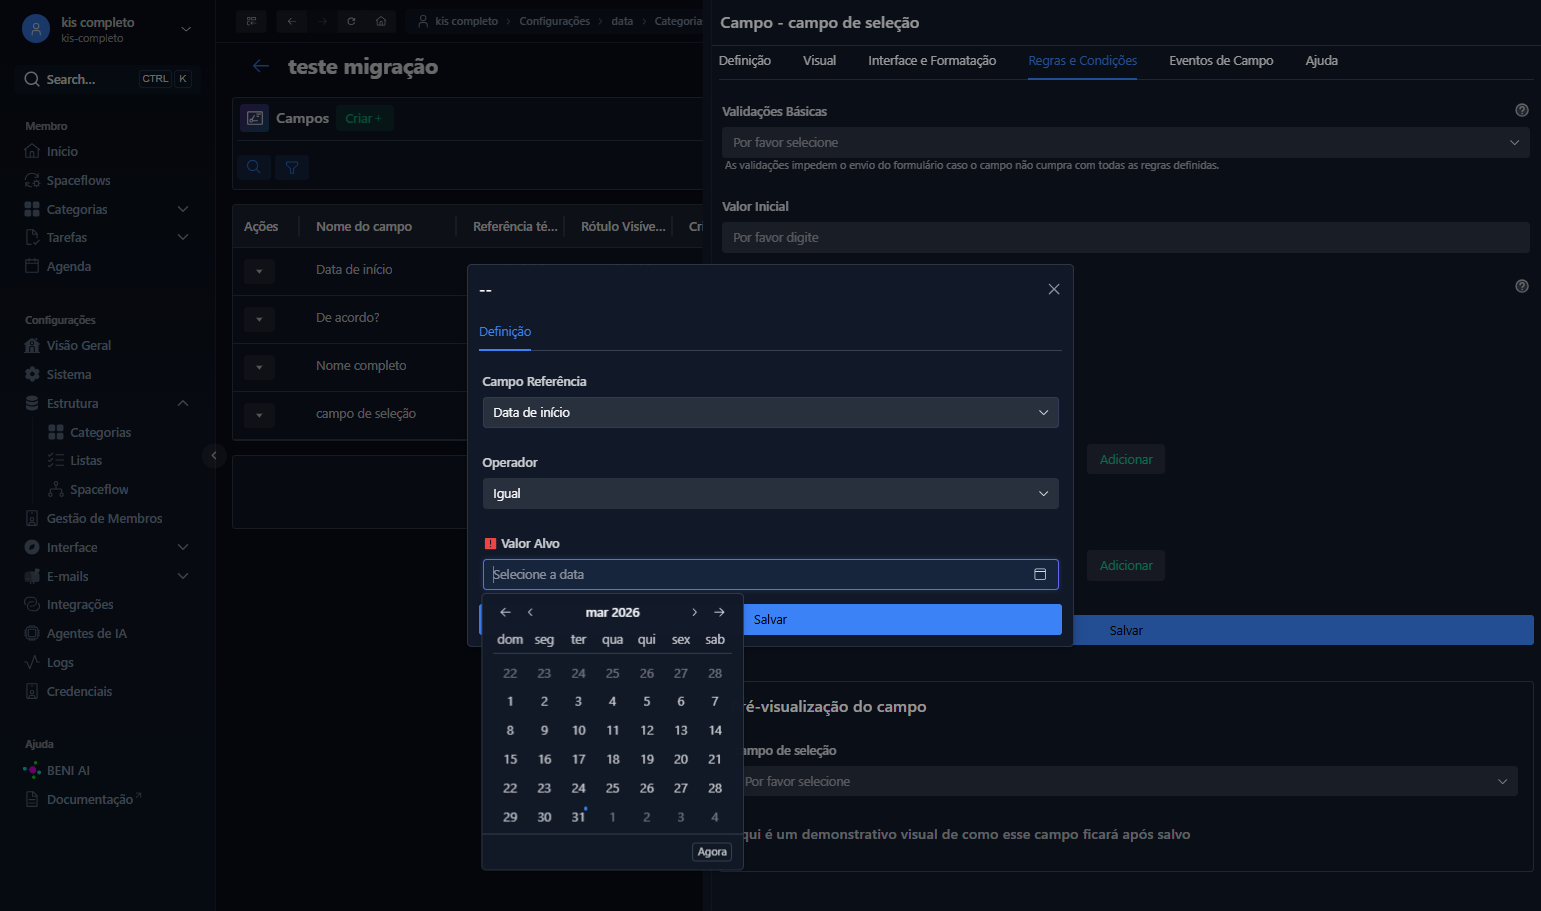Click the Search magnifier icon in sidebar

coord(32,79)
